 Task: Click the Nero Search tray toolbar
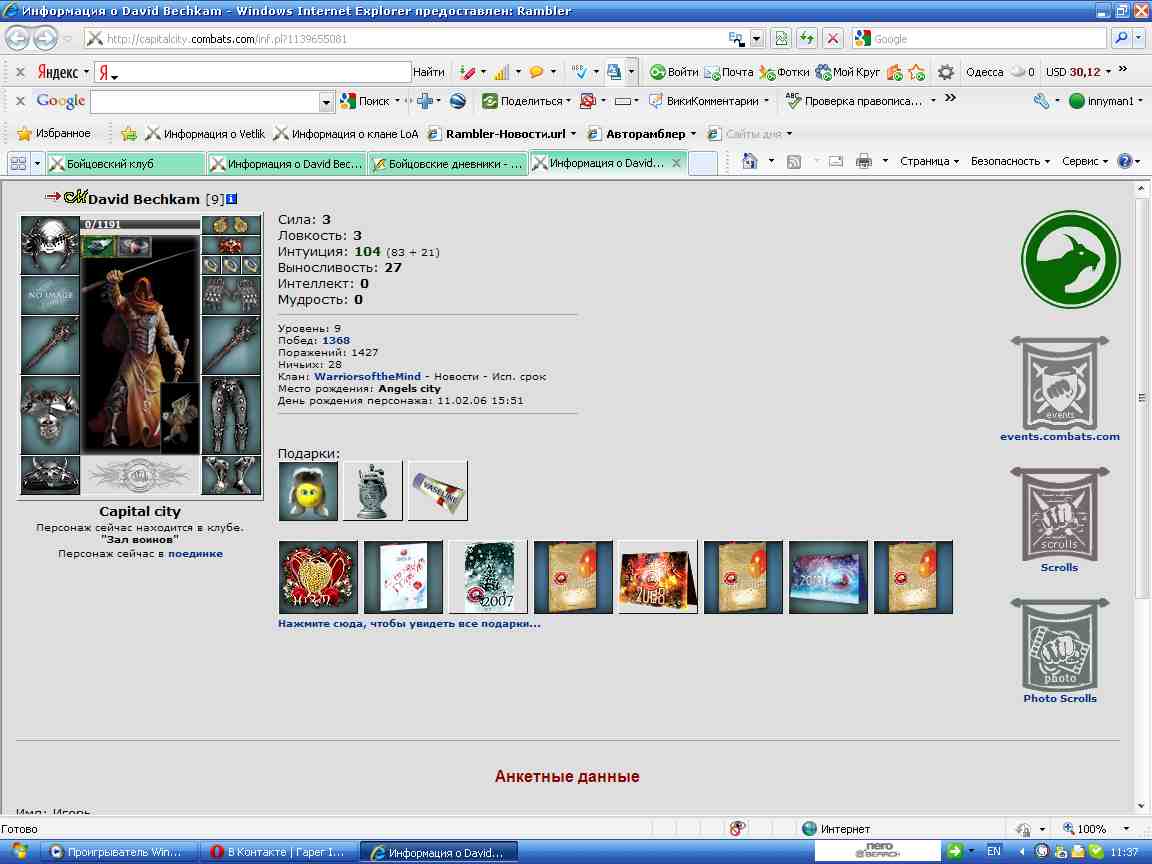point(878,852)
